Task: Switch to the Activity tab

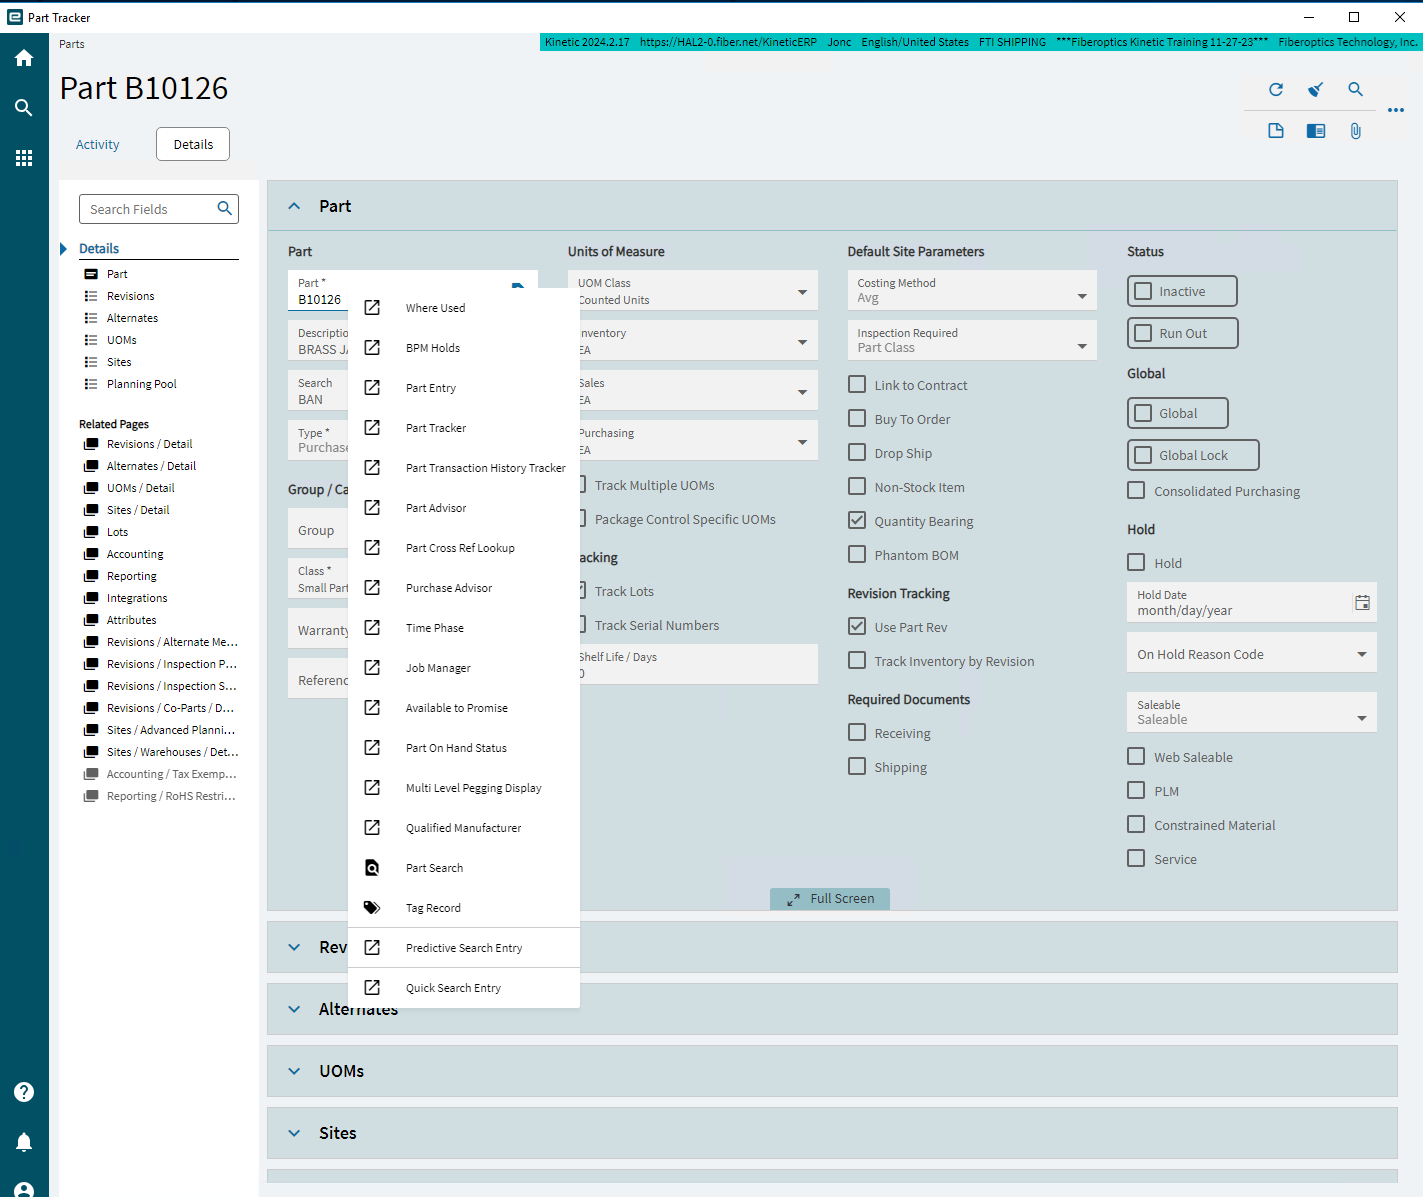Action: pos(97,144)
